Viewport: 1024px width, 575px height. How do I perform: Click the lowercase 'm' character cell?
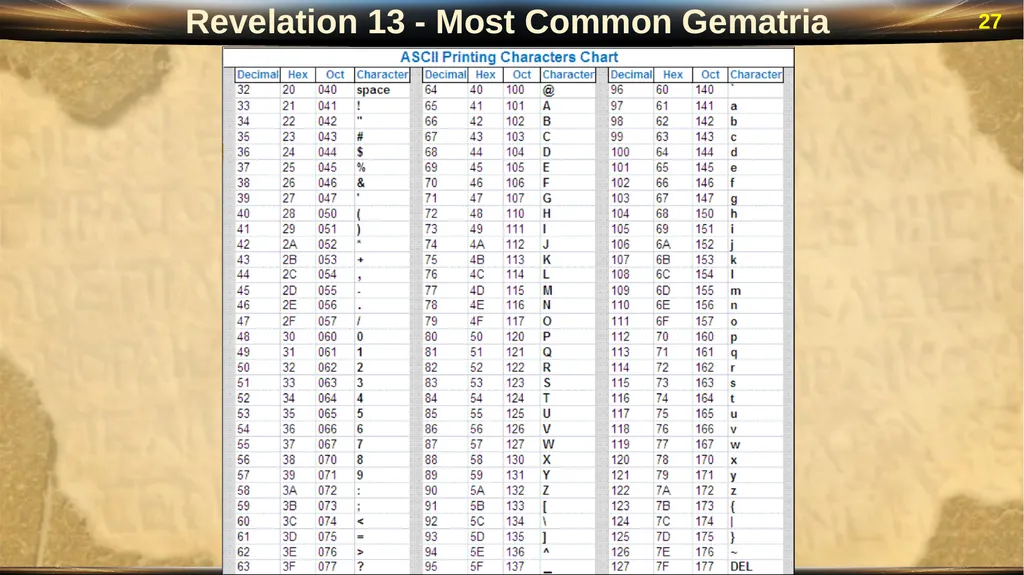coord(735,291)
